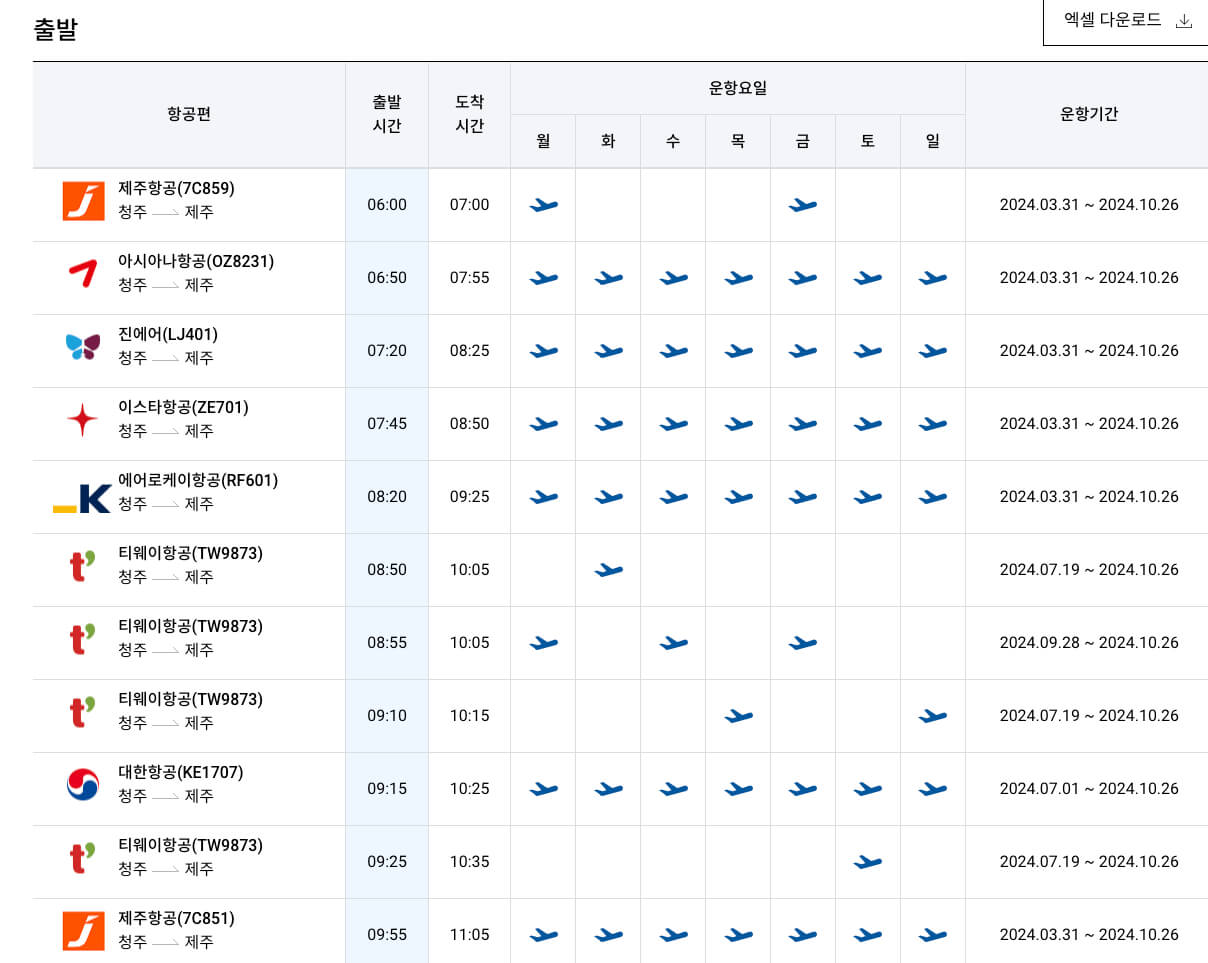This screenshot has height=963, width=1208.
Task: Click the 엑셀 다운로드 button
Action: [1113, 20]
